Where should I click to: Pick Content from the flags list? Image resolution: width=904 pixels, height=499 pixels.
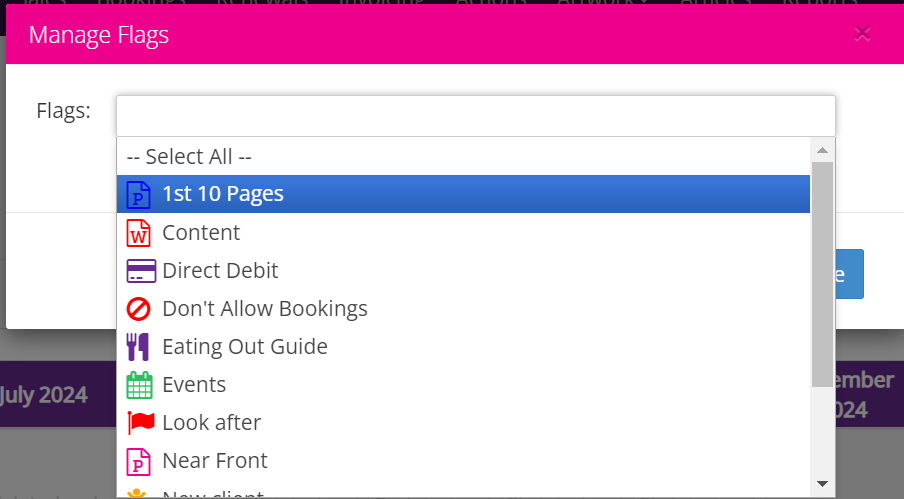pos(463,233)
